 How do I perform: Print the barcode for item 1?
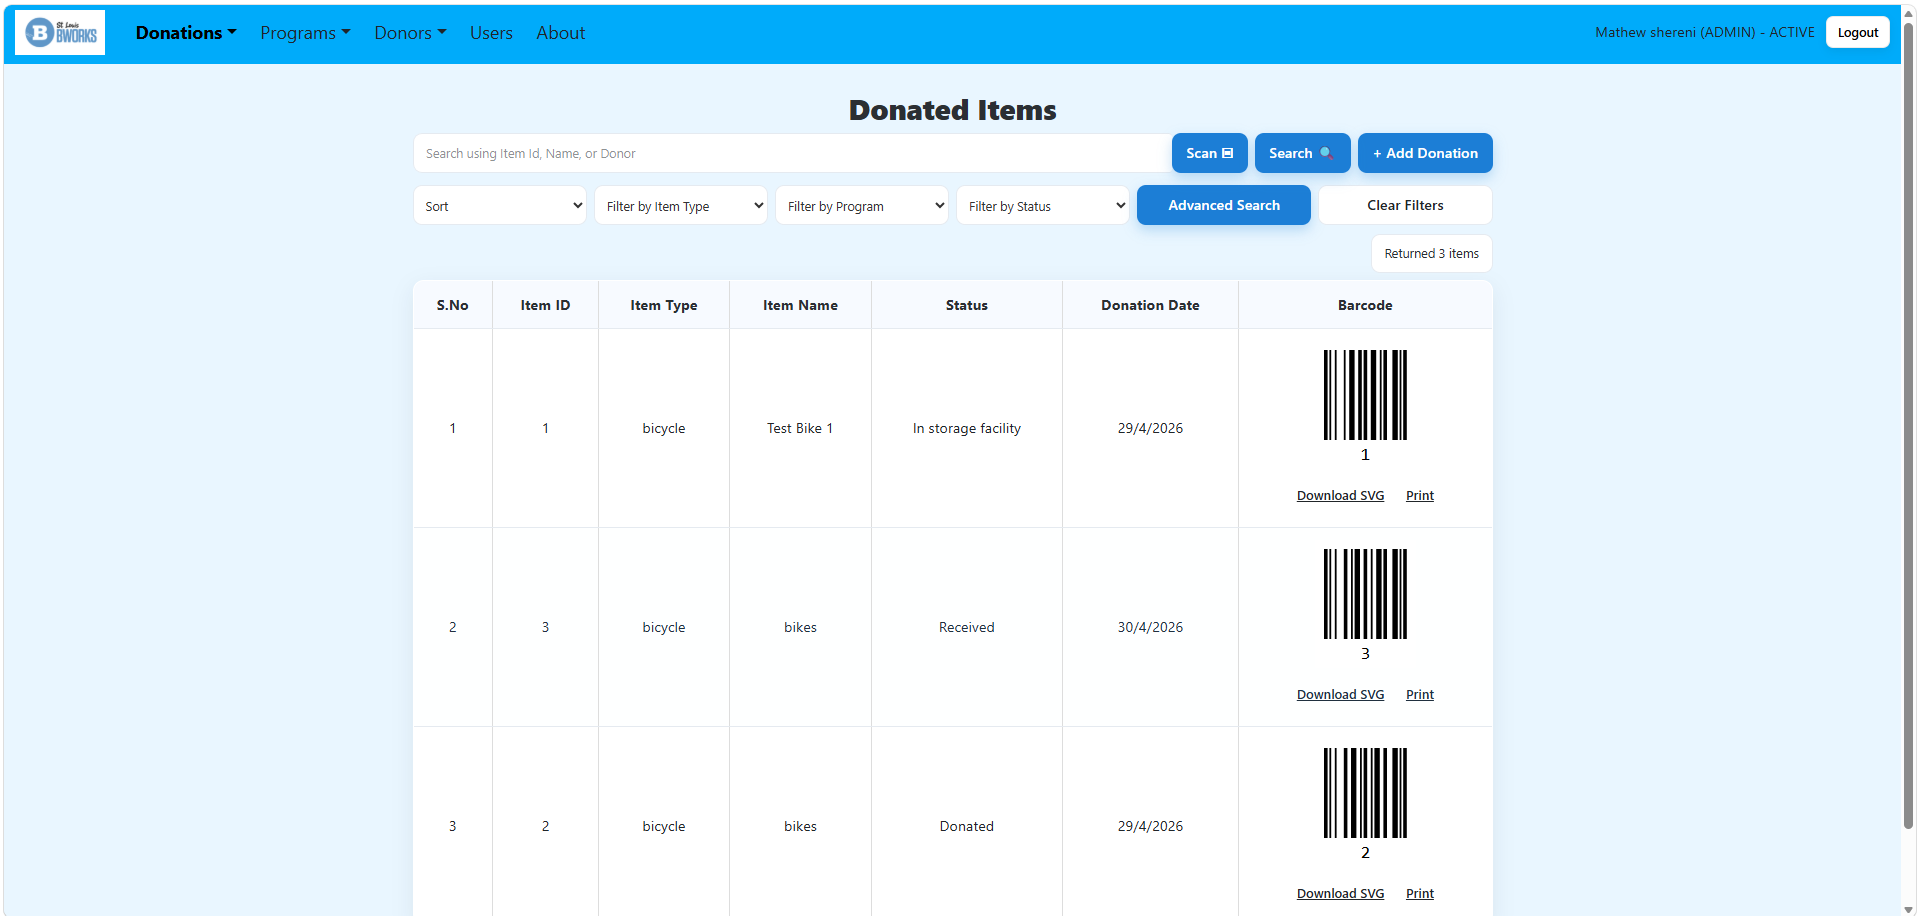coord(1420,496)
